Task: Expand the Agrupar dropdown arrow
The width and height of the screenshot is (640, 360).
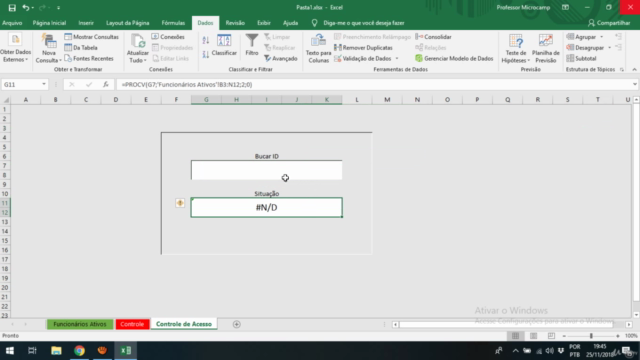Action: [601, 37]
